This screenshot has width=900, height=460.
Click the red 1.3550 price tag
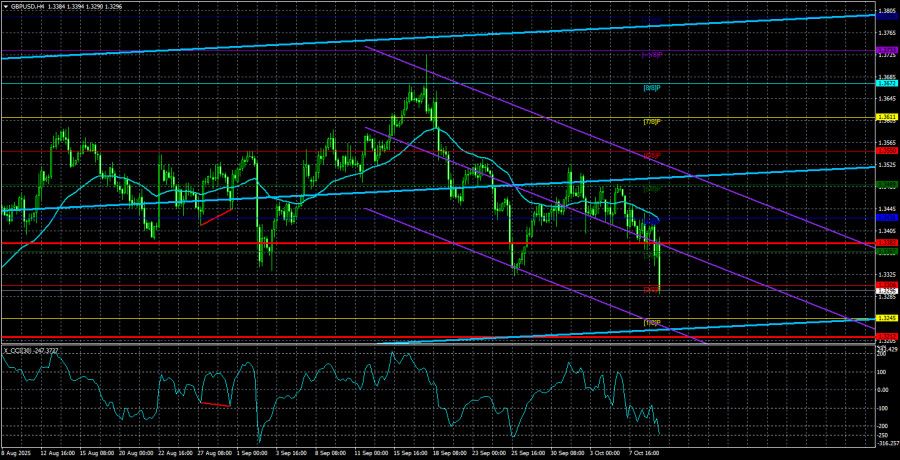click(x=885, y=151)
